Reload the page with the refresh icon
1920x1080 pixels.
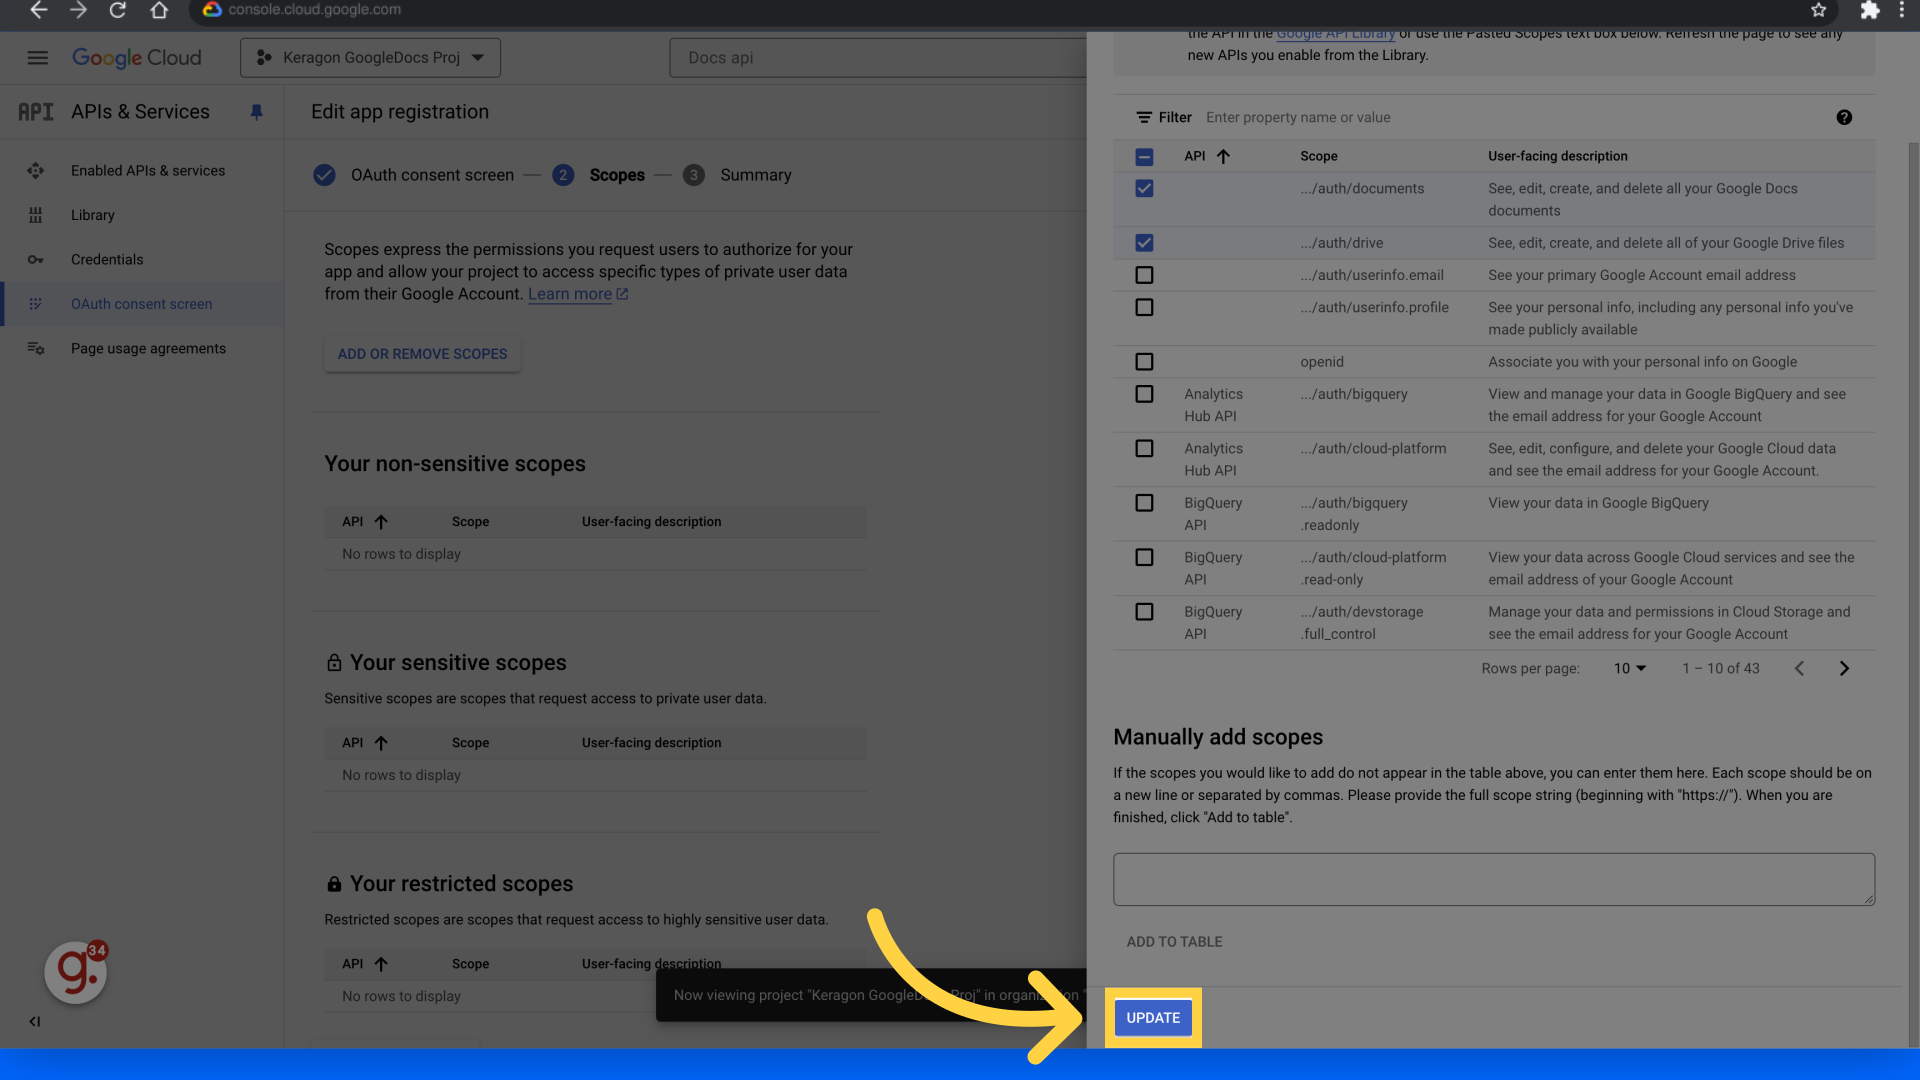[118, 10]
